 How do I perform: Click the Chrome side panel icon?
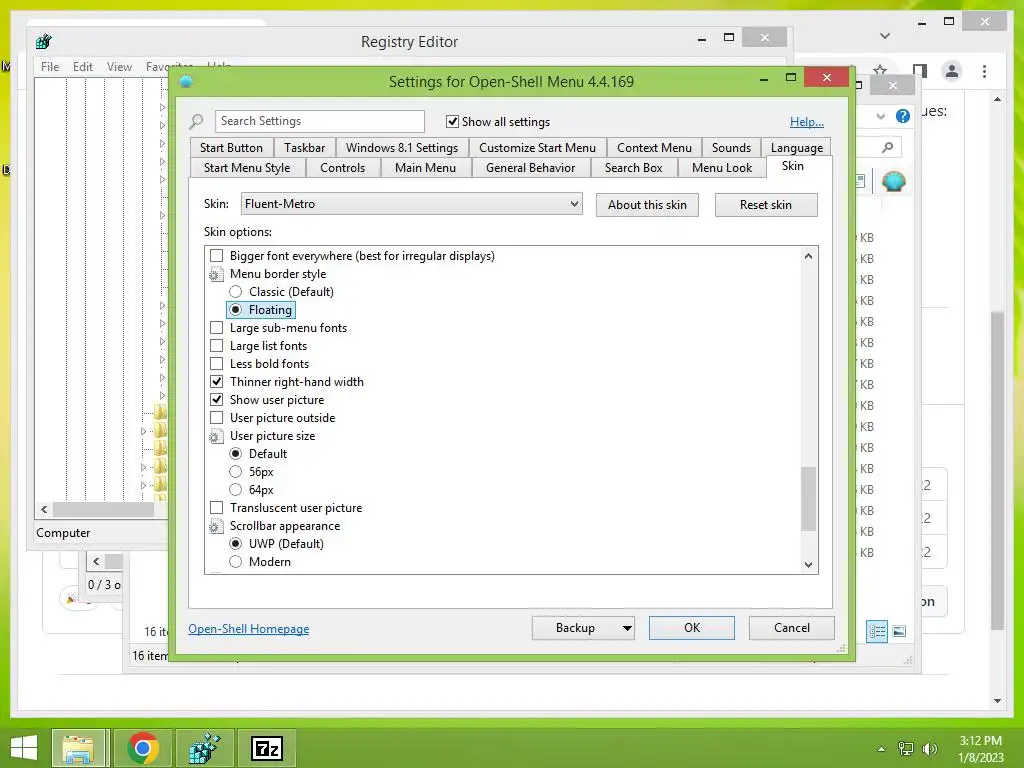[920, 71]
